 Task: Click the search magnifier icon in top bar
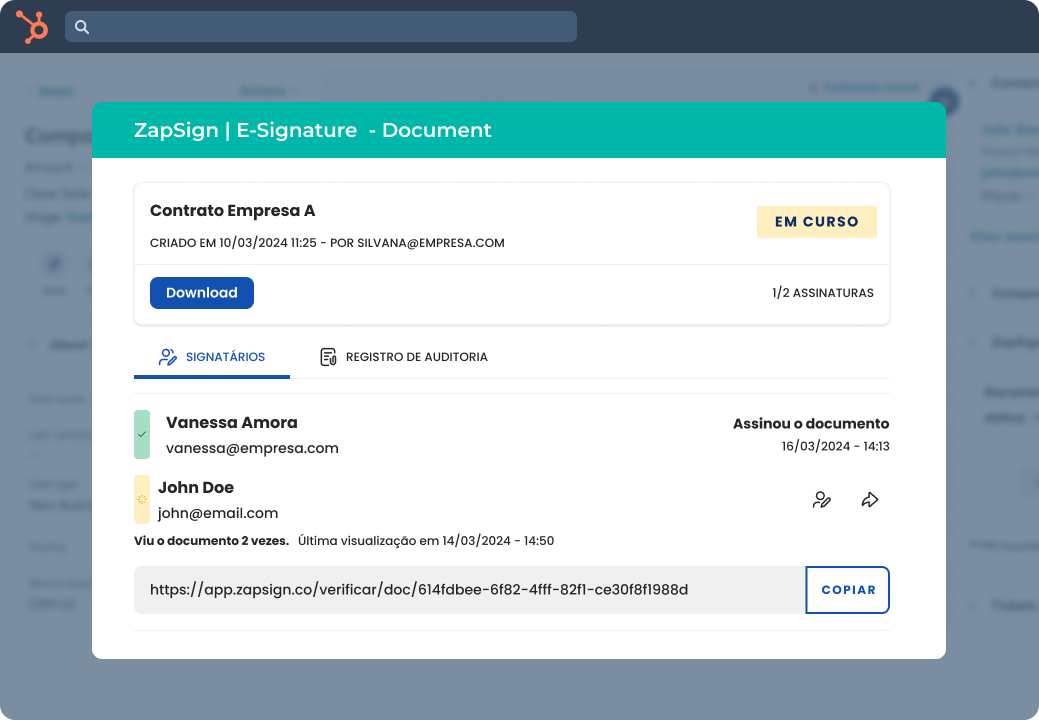[x=82, y=27]
